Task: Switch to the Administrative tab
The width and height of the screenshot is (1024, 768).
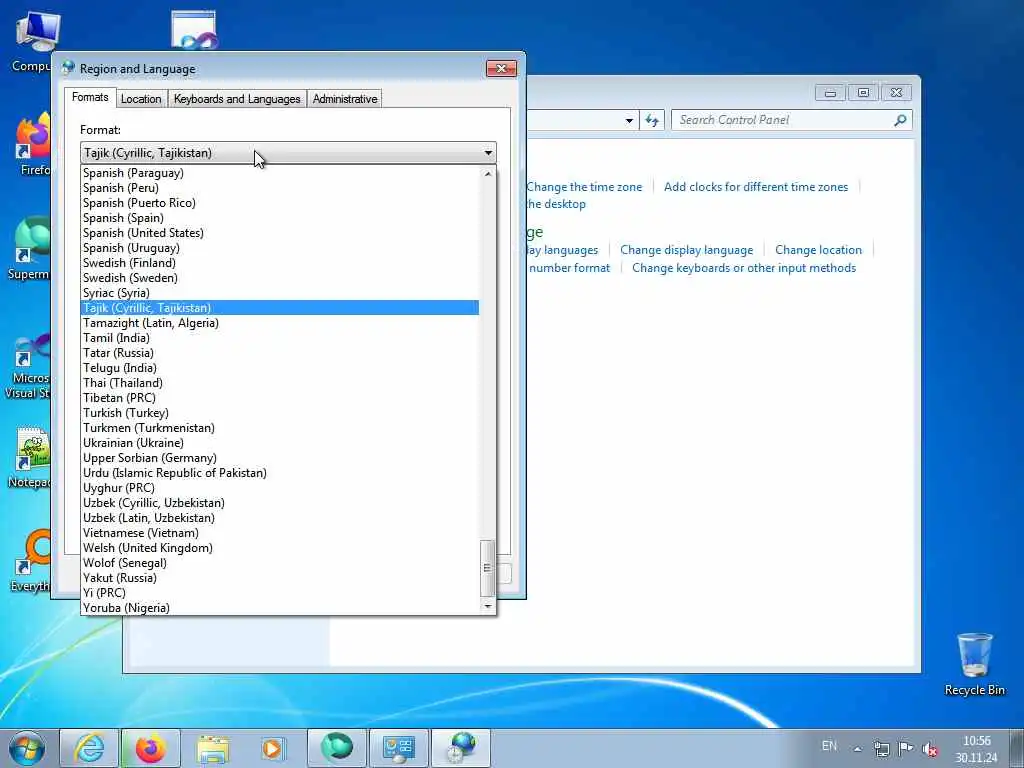Action: (345, 99)
